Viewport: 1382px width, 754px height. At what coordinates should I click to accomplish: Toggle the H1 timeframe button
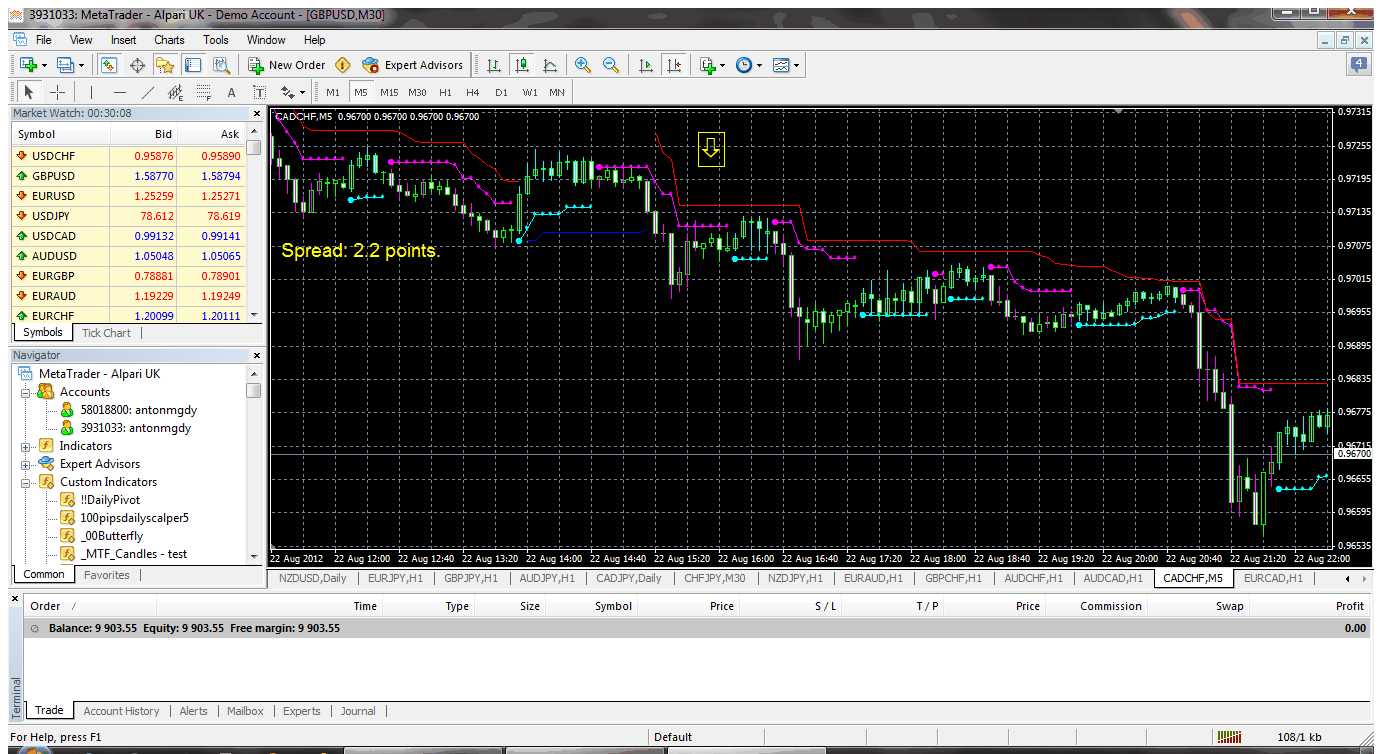pos(445,92)
